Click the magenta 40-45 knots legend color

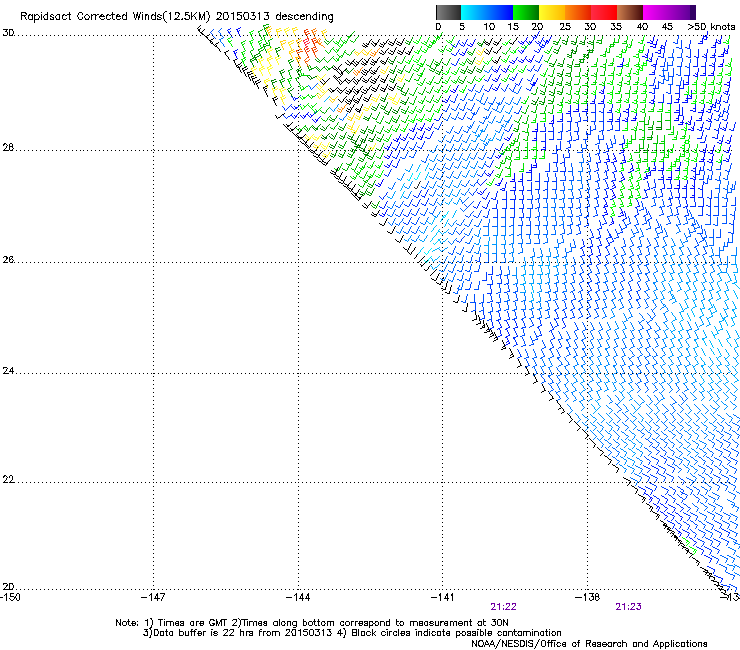click(x=656, y=12)
